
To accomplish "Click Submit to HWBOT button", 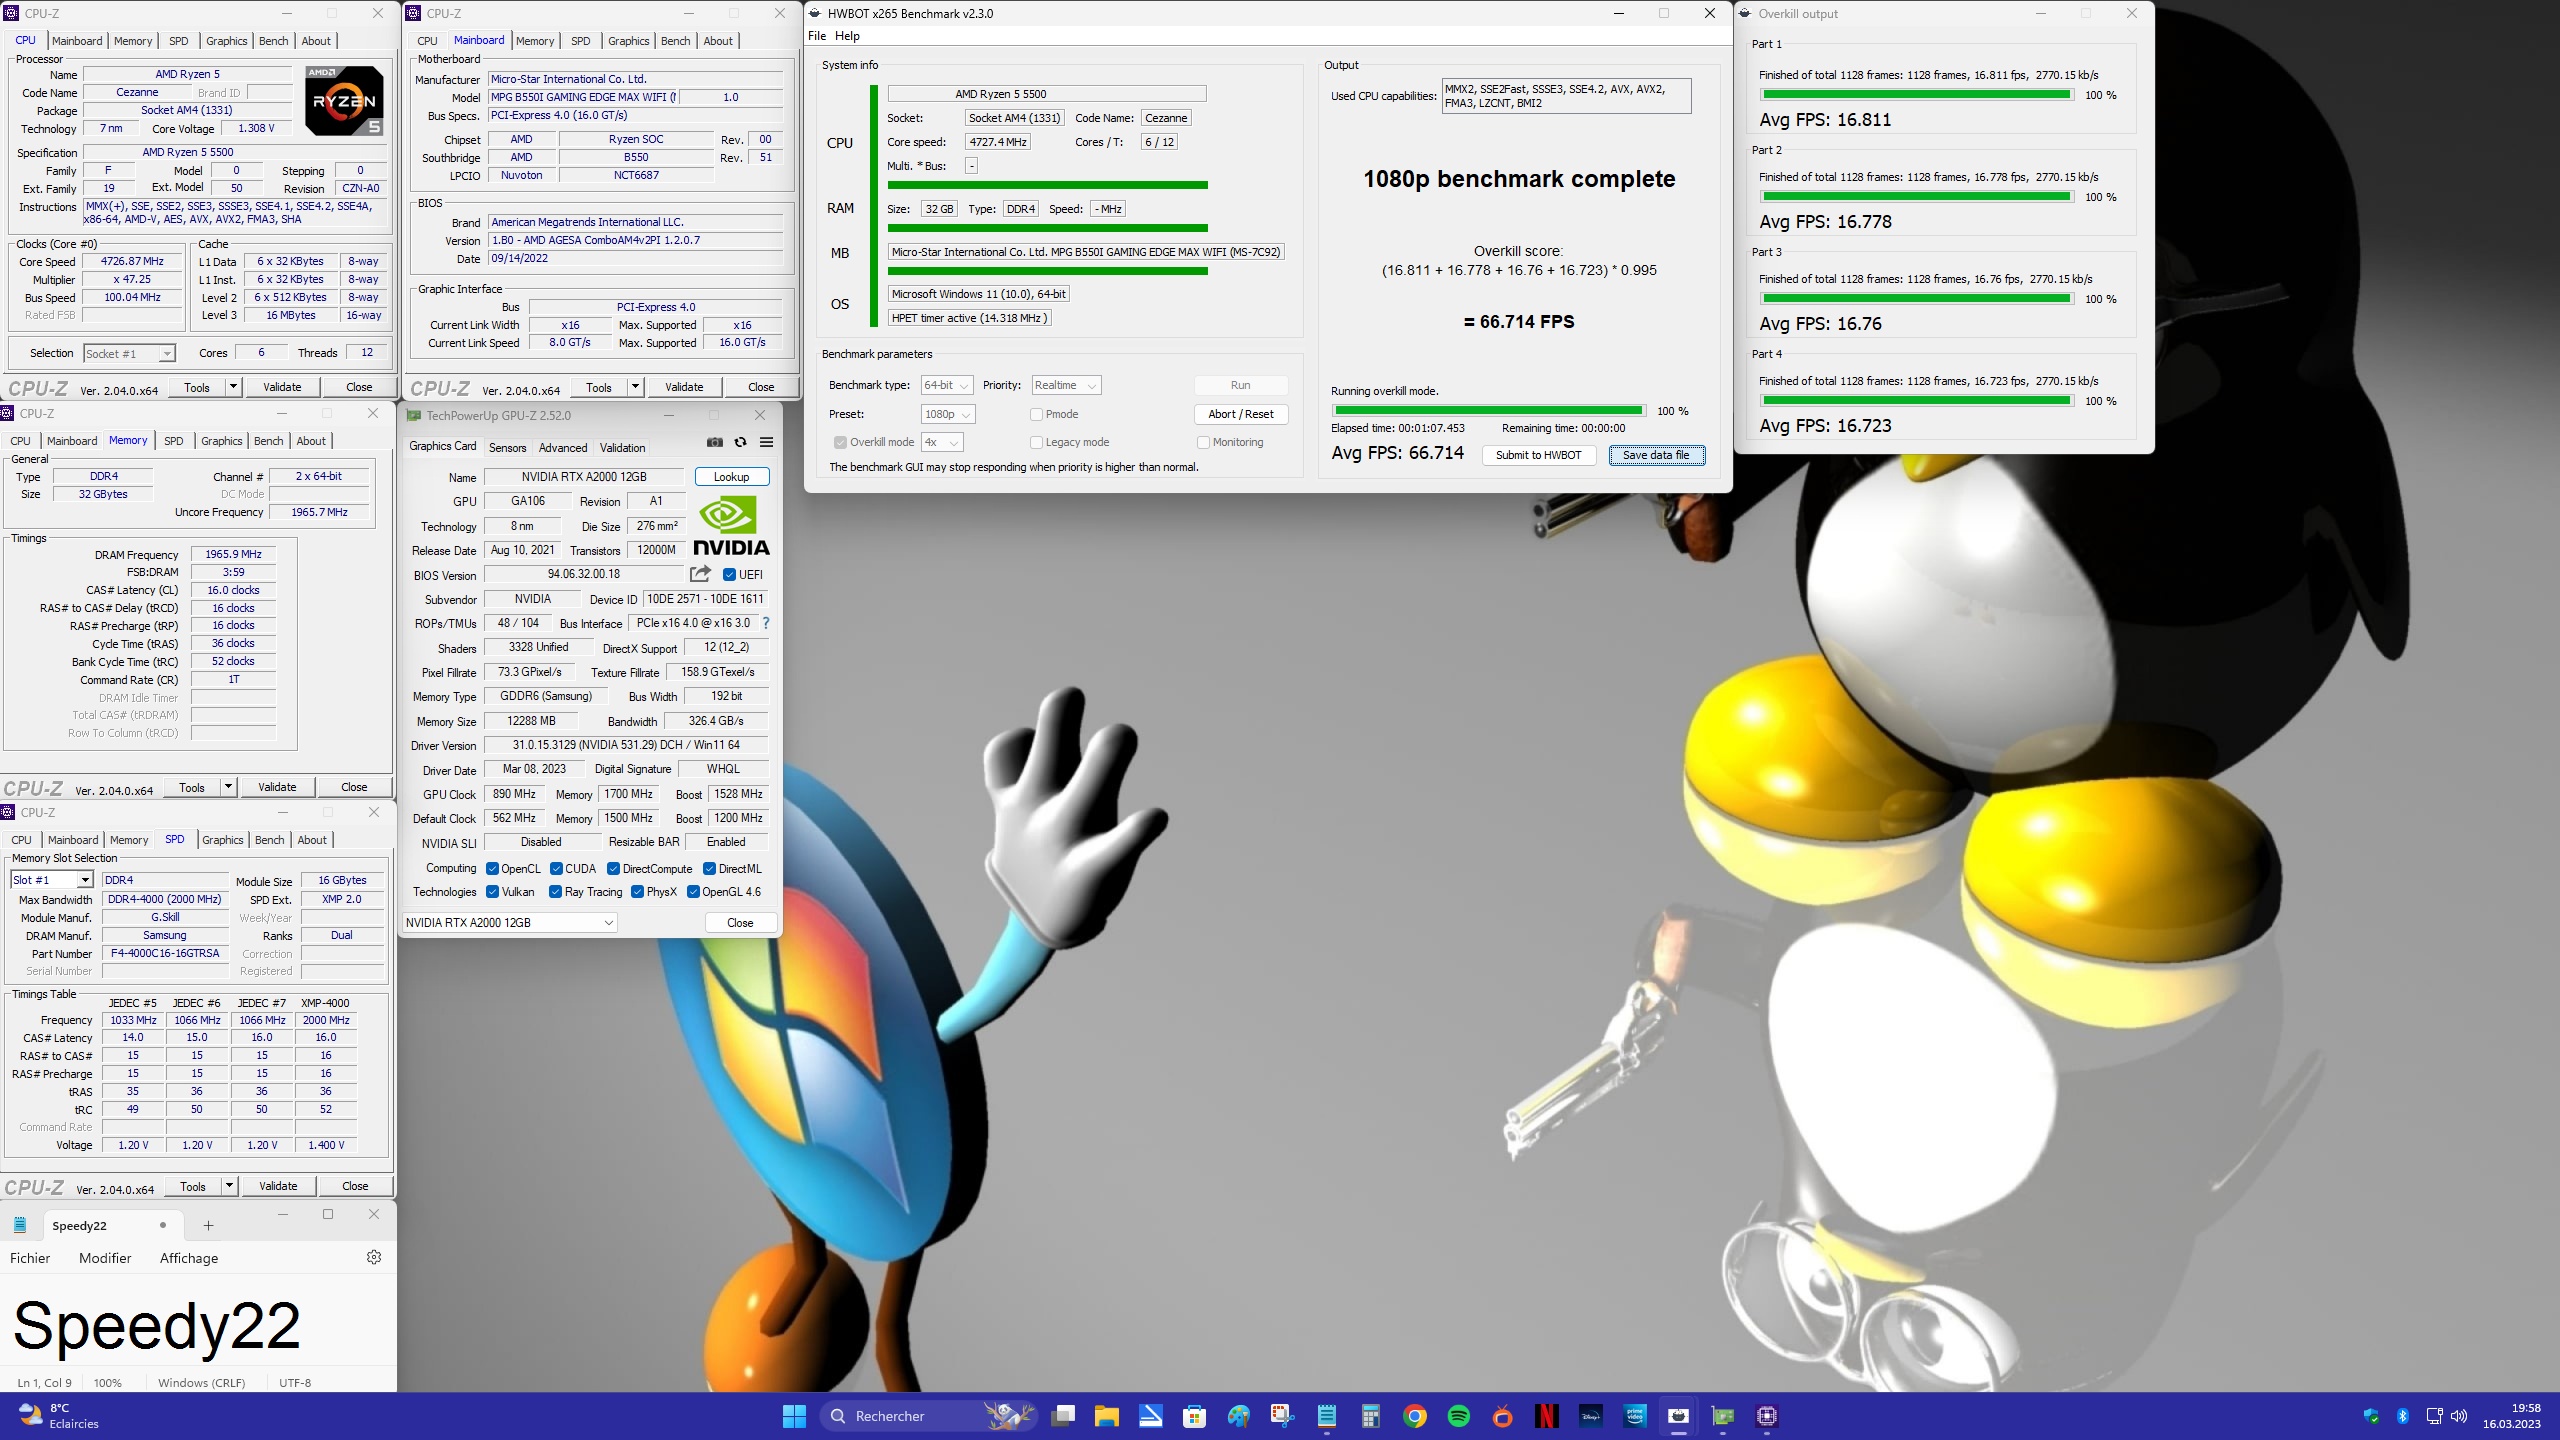I will point(1538,455).
